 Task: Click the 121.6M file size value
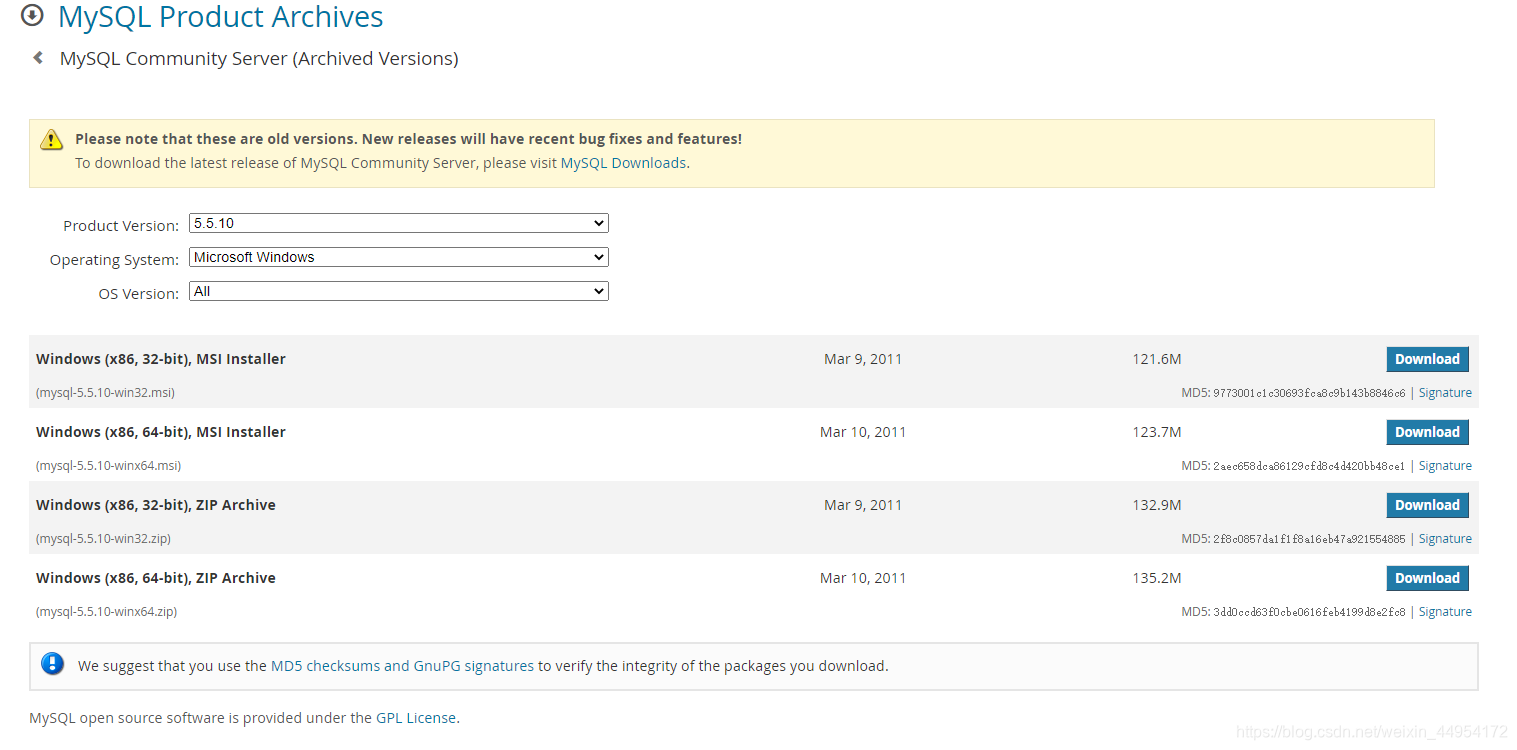click(x=1157, y=359)
